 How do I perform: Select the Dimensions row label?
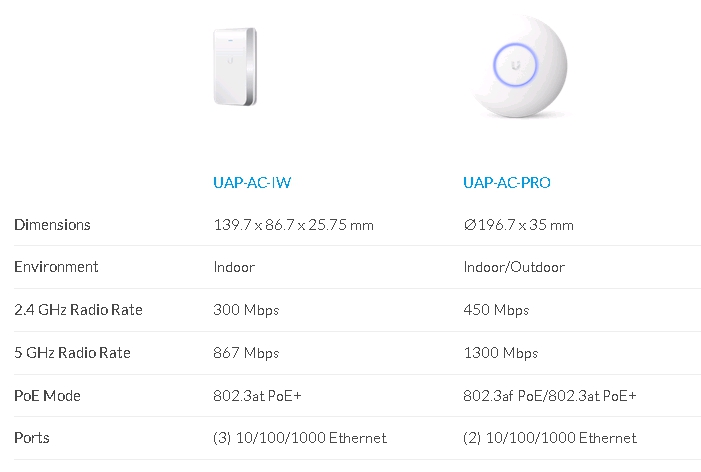pos(52,225)
